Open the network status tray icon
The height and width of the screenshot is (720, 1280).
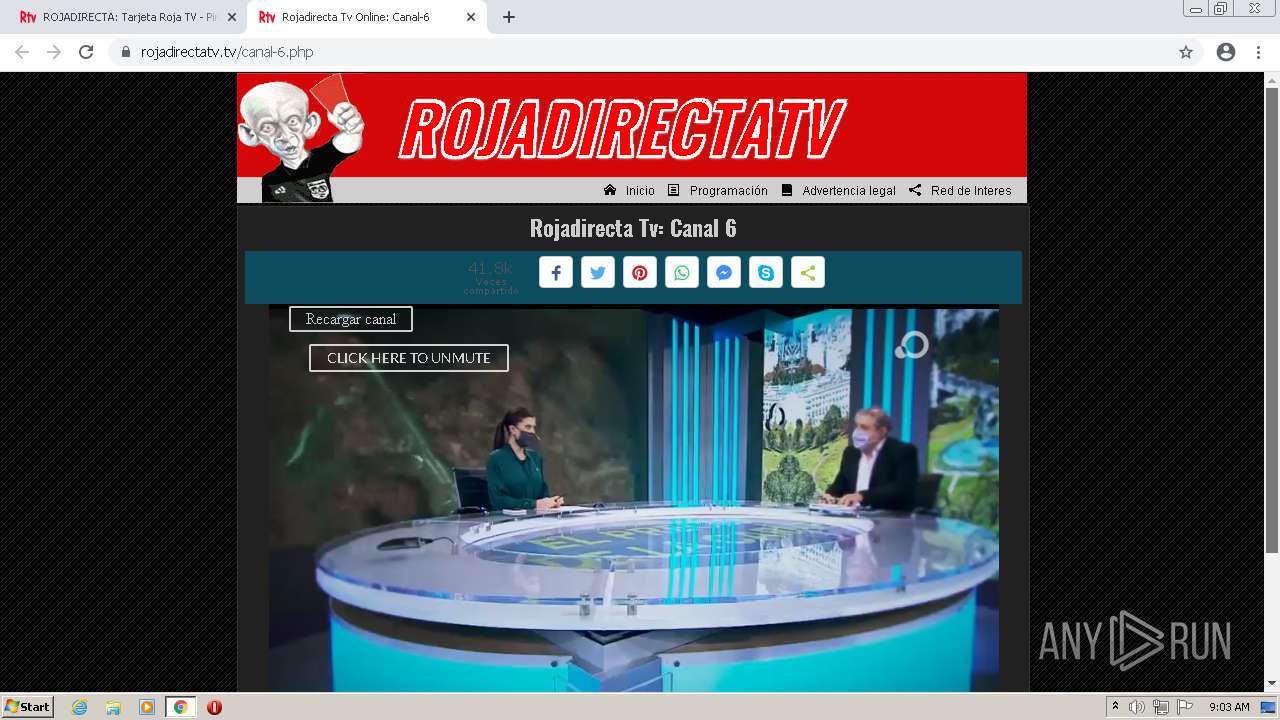(x=1161, y=707)
